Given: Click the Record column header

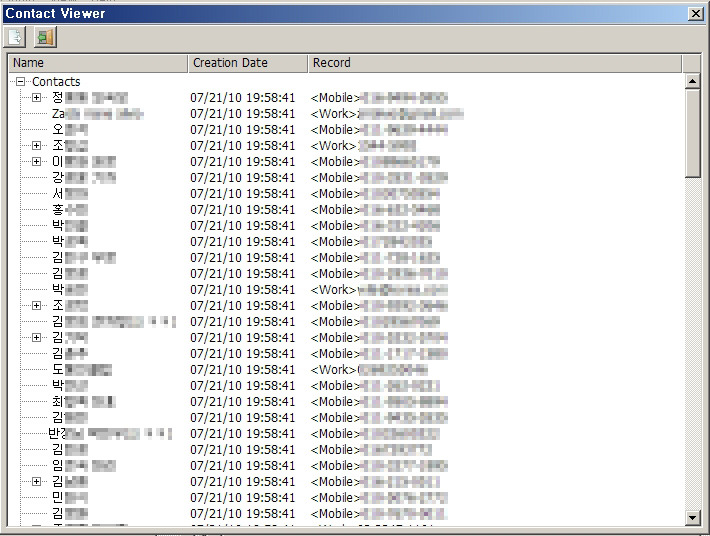Looking at the screenshot, I should click(x=494, y=63).
